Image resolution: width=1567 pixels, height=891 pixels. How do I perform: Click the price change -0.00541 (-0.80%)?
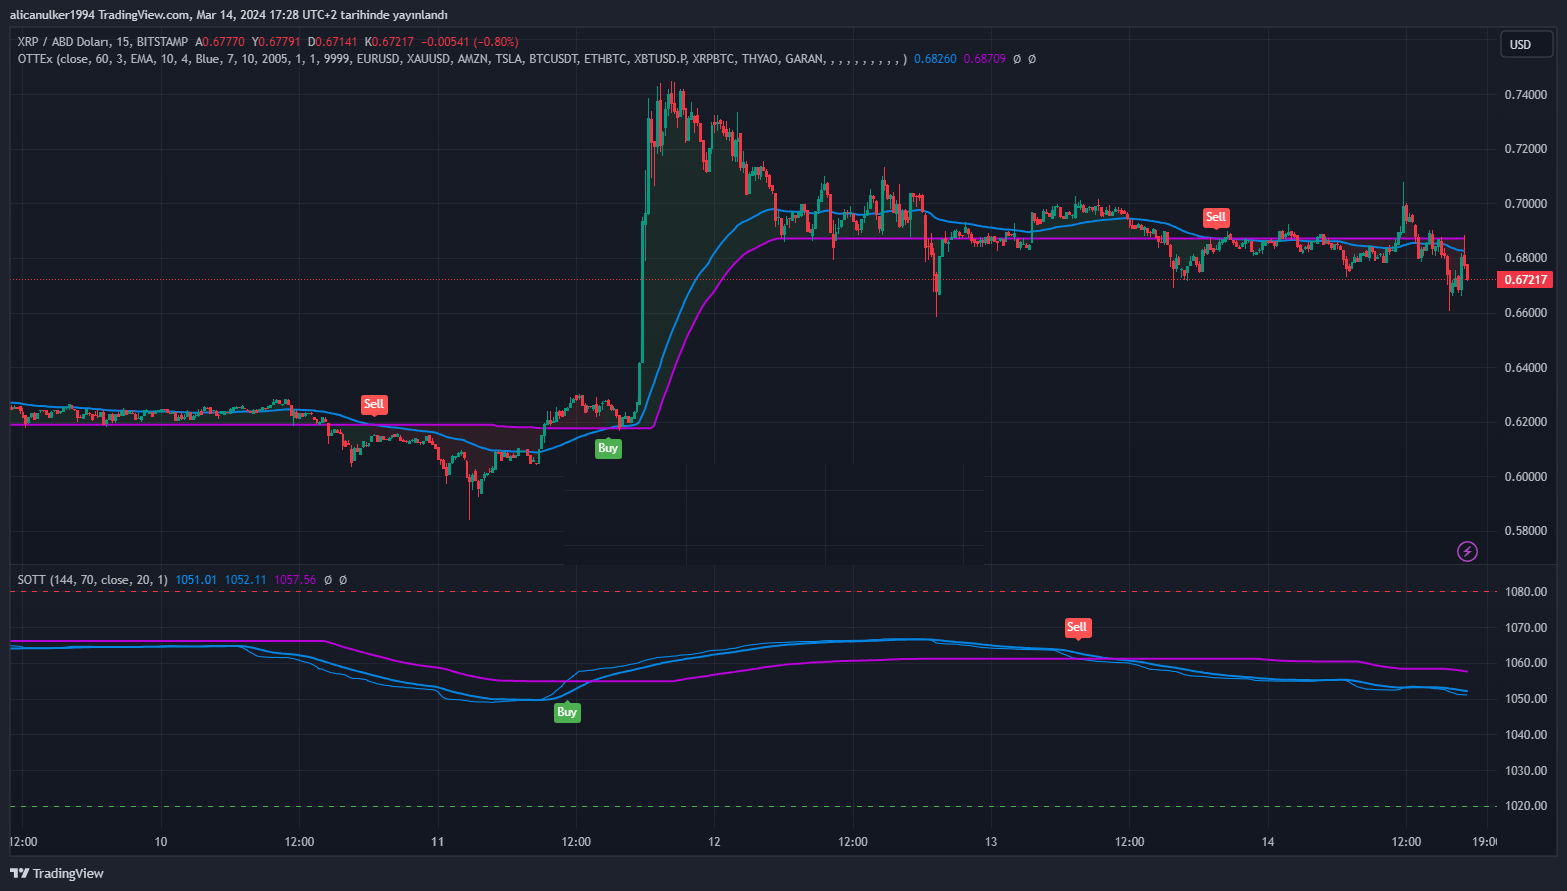click(x=470, y=42)
